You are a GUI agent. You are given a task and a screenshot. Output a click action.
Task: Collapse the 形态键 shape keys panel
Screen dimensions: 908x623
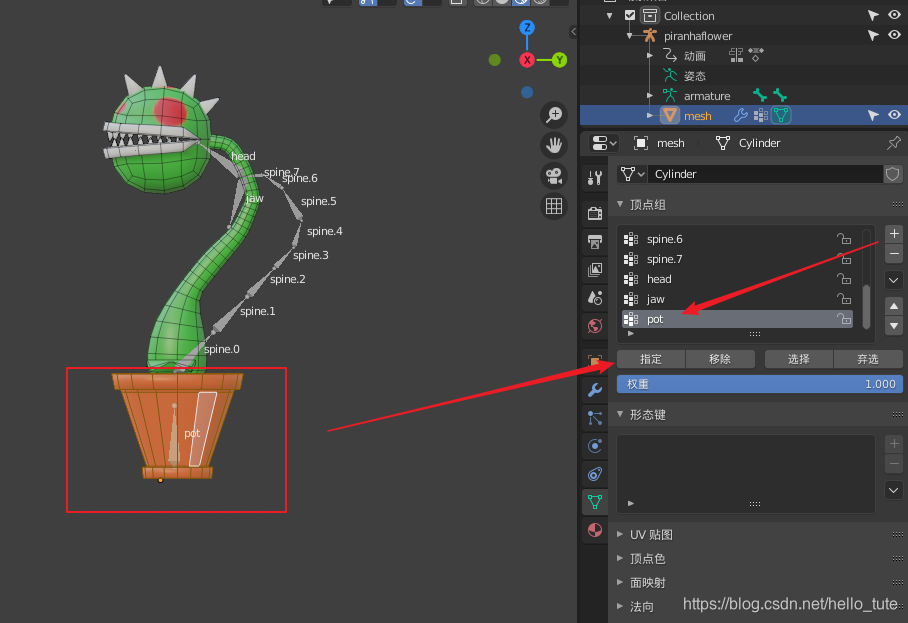(x=620, y=415)
